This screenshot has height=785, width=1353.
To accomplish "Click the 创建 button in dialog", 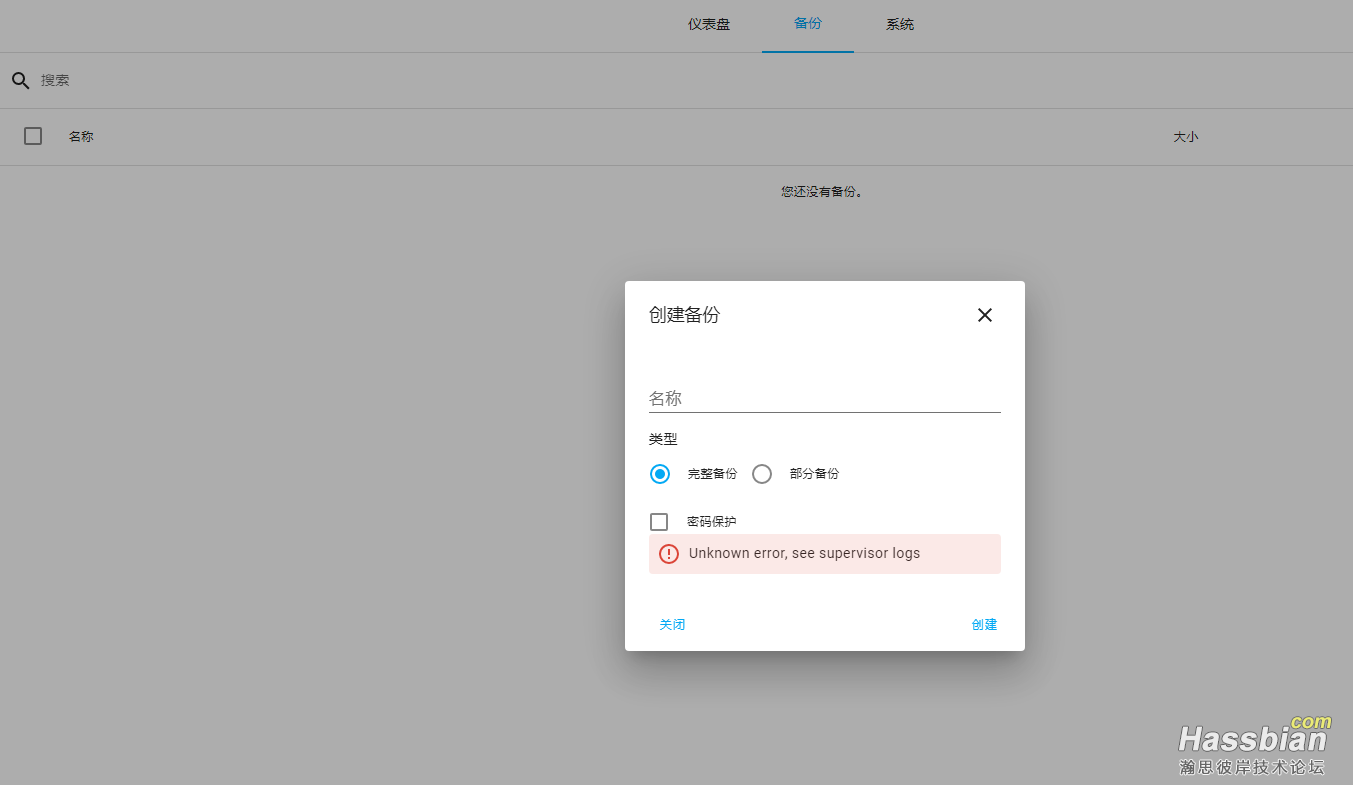I will click(x=984, y=624).
